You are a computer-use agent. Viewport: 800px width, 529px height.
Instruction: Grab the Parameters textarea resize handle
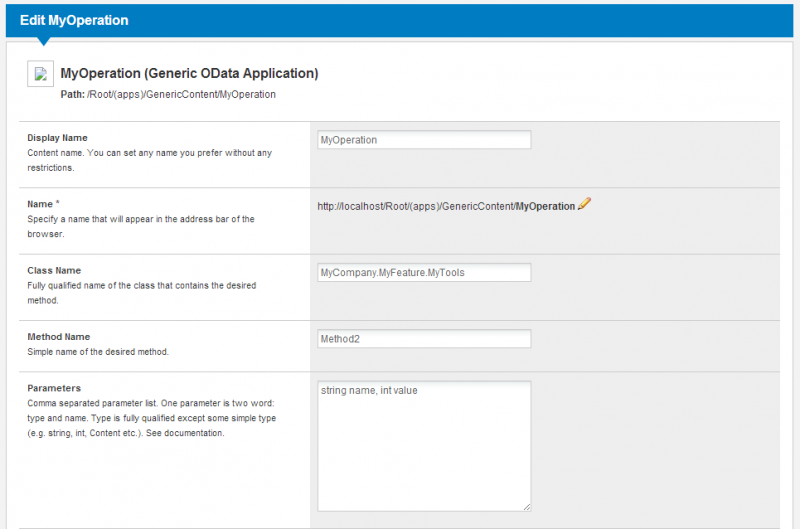pyautogui.click(x=527, y=507)
